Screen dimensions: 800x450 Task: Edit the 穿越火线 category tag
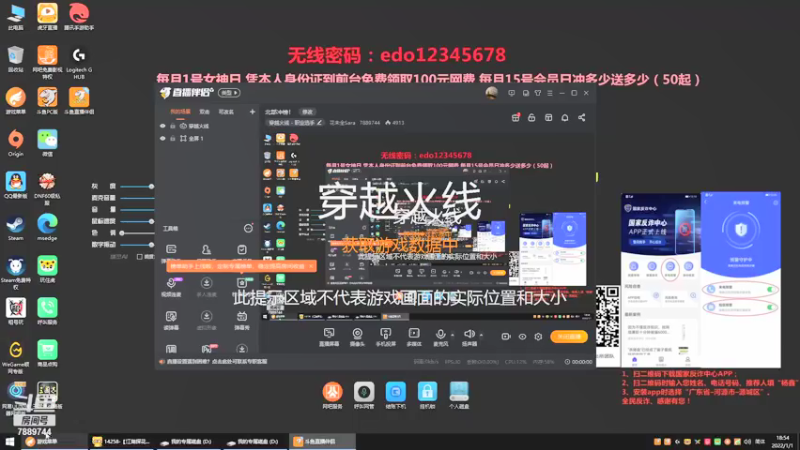pyautogui.click(x=295, y=123)
